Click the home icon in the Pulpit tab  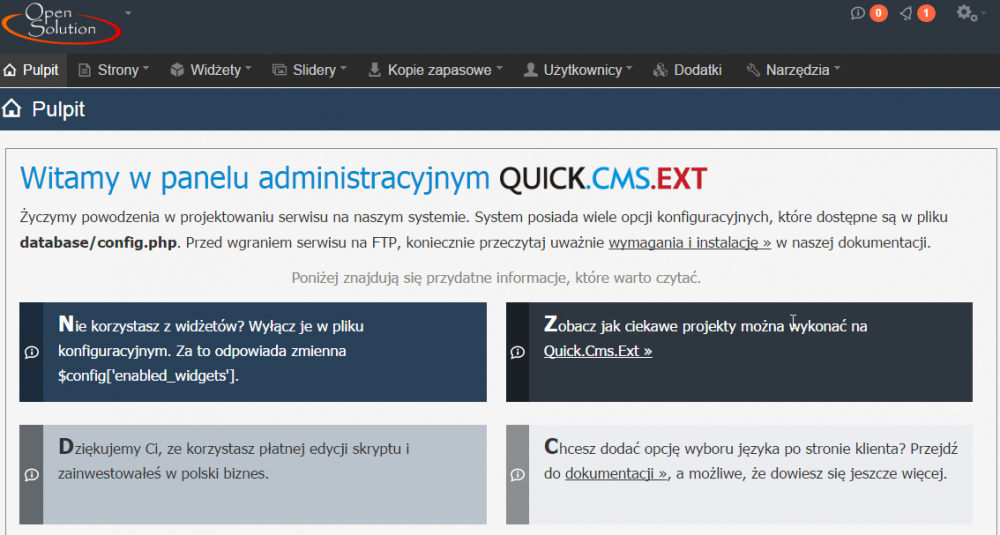click(10, 70)
